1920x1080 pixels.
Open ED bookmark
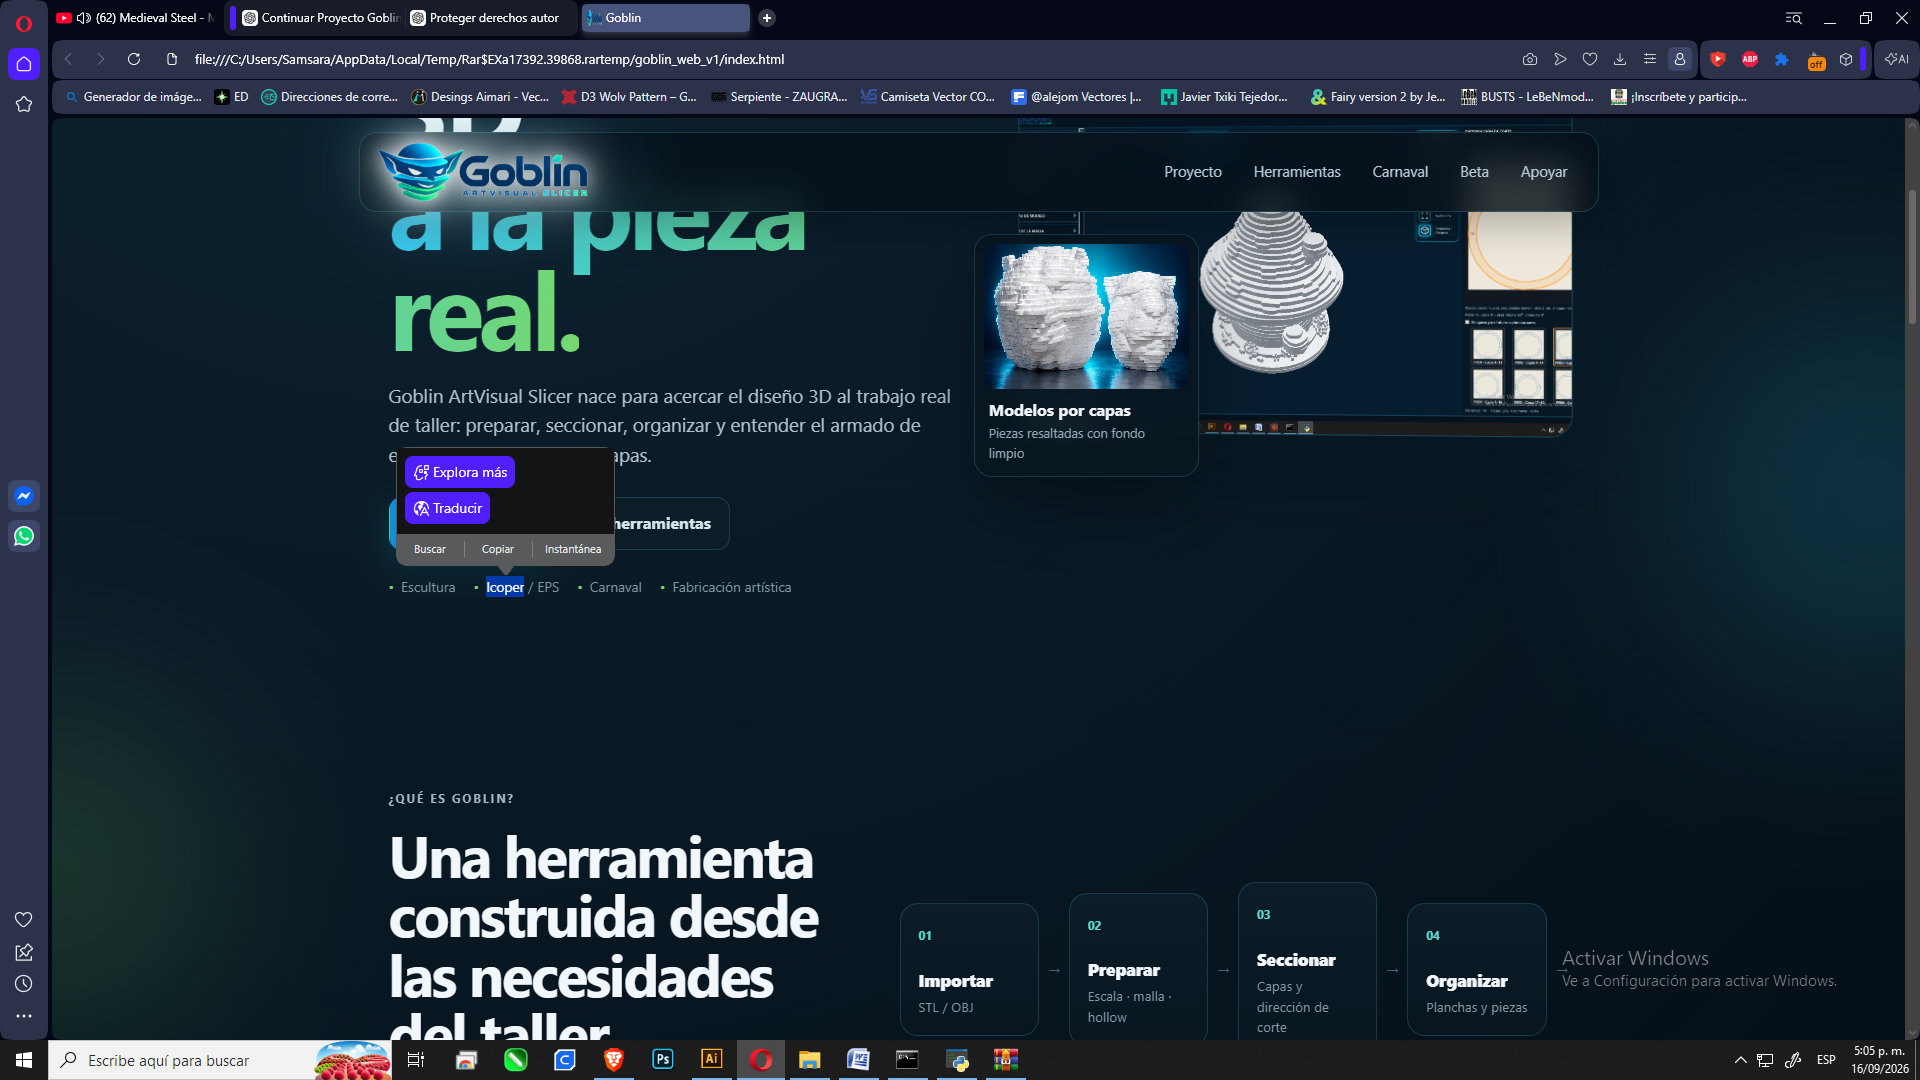click(231, 97)
